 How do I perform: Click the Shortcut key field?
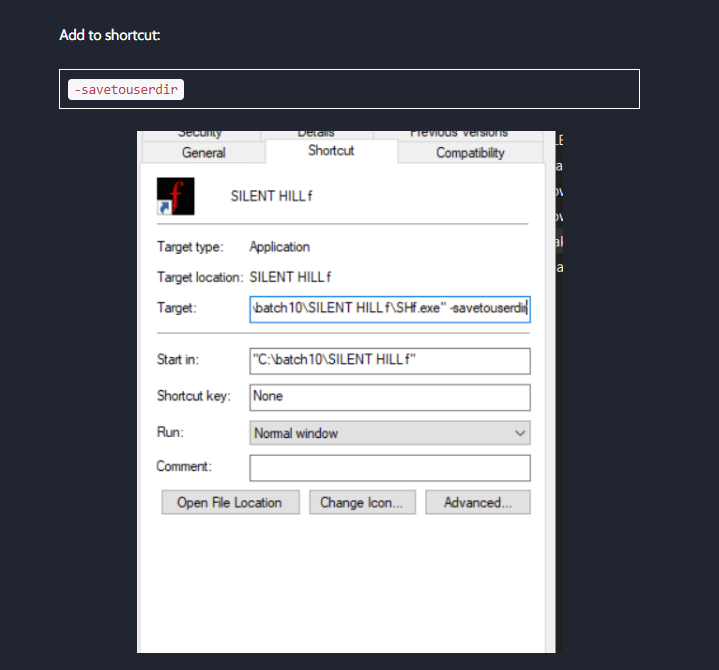(390, 397)
